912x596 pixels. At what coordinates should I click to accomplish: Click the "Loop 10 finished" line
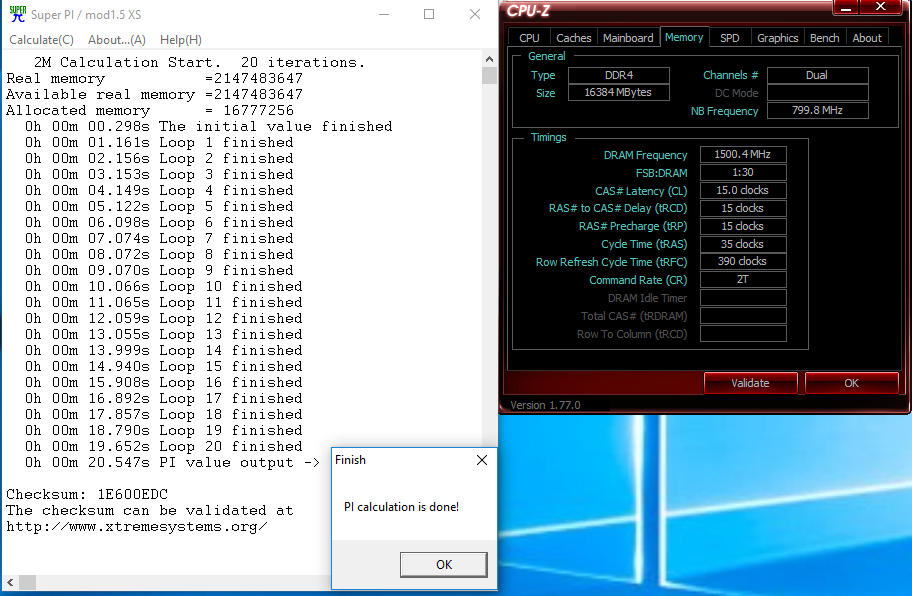(163, 287)
